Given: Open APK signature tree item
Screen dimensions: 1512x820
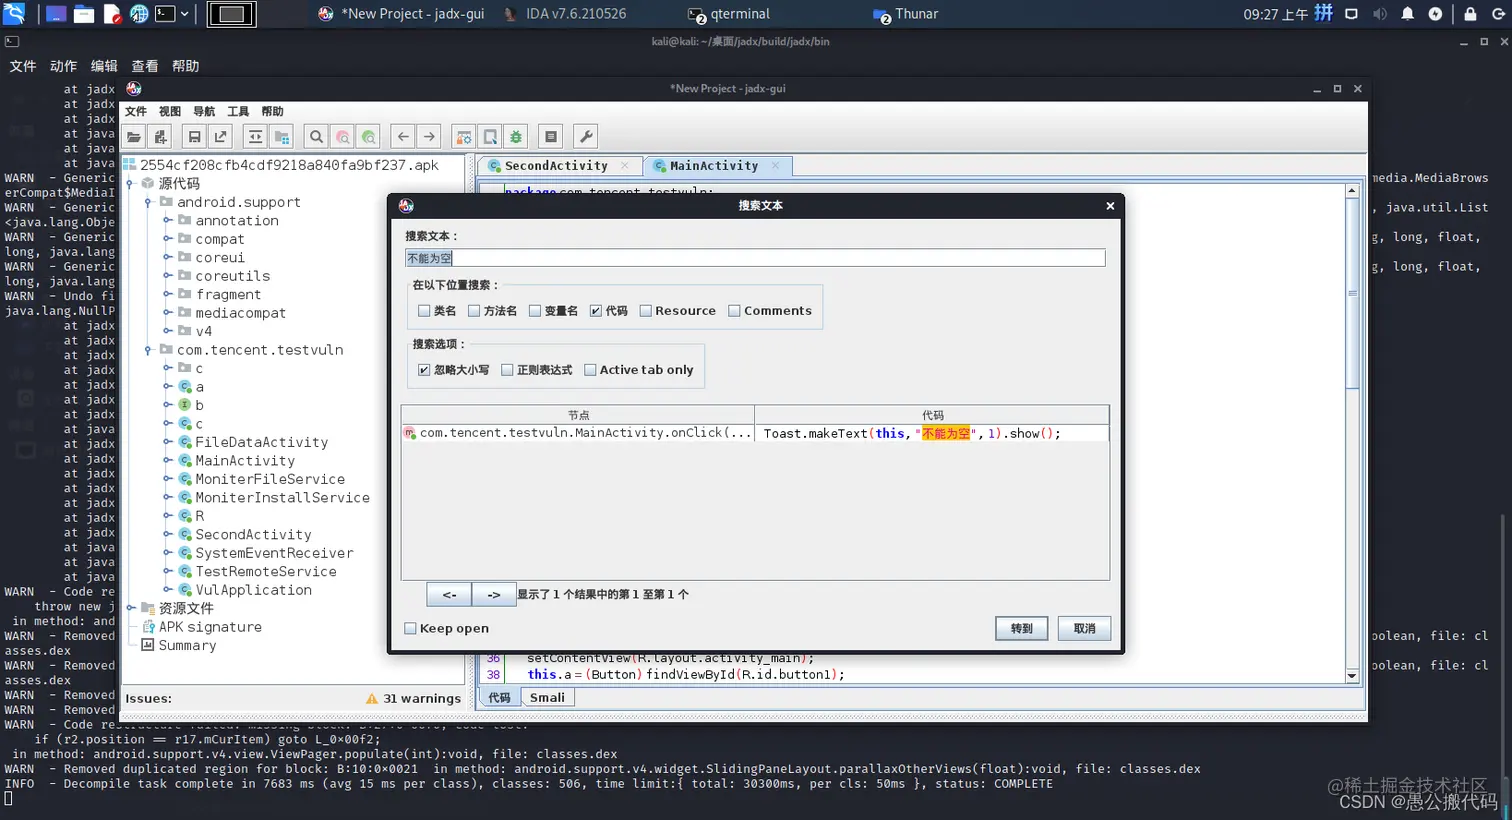Looking at the screenshot, I should pos(202,627).
